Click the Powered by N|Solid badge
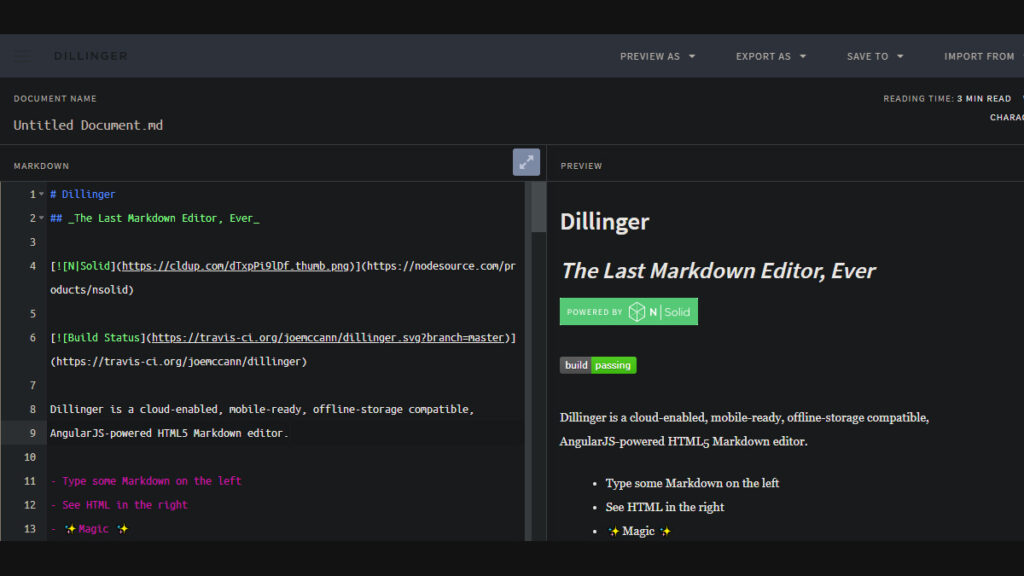This screenshot has height=576, width=1024. pos(628,312)
